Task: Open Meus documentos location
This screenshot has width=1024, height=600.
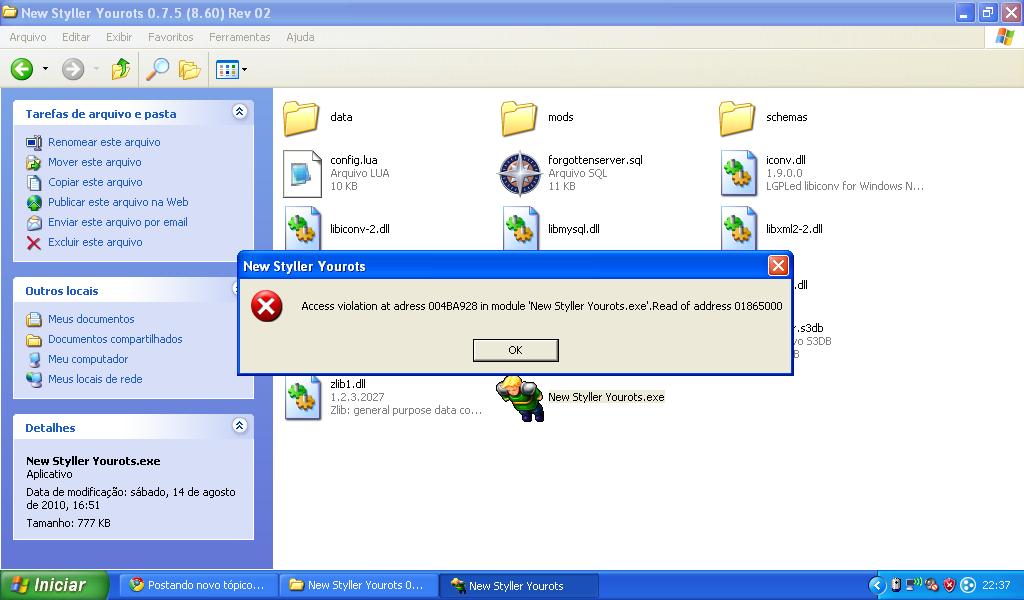Action: coord(91,319)
